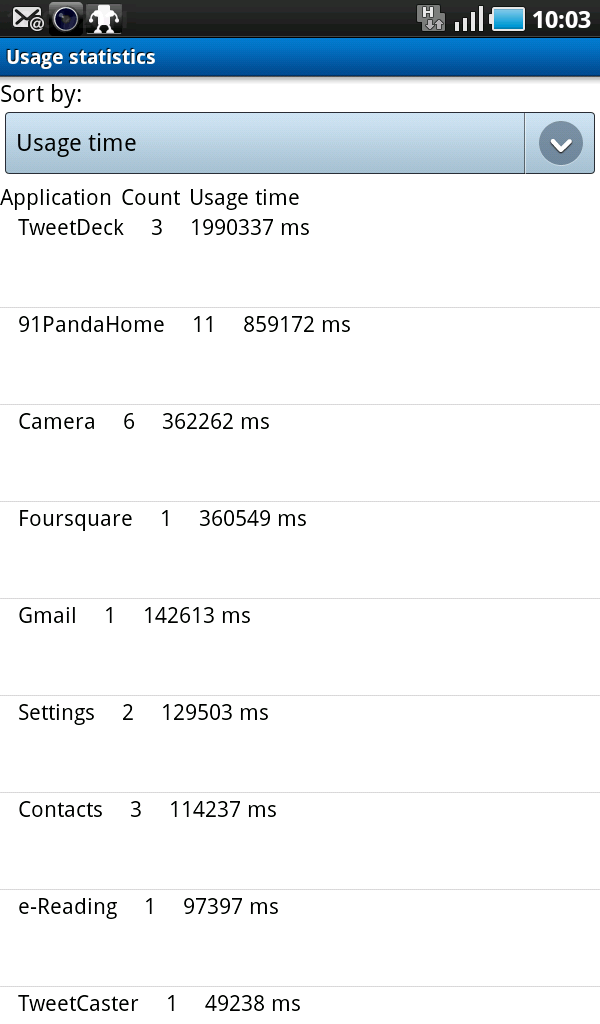
Task: Click the Application column header
Action: click(x=56, y=197)
